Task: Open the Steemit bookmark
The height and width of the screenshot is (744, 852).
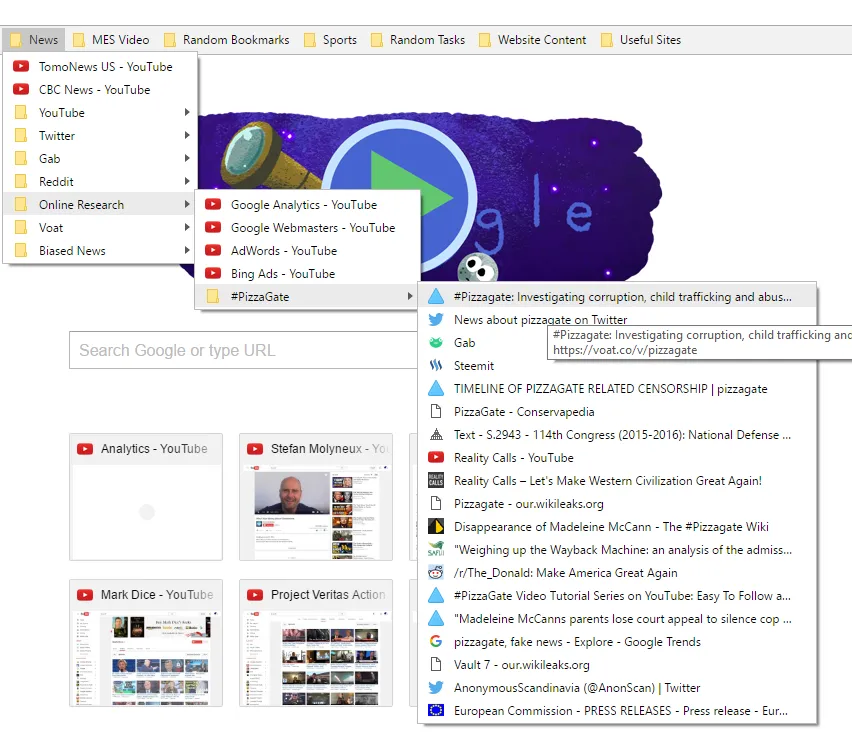Action: 617,365
